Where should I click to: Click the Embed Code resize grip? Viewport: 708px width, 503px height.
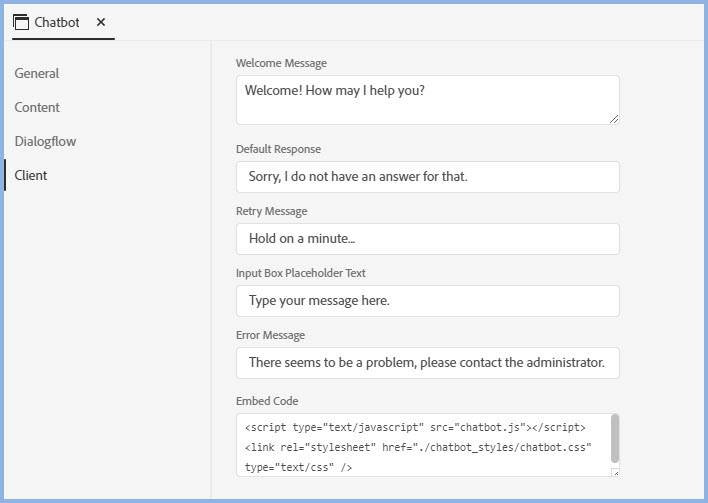tap(614, 472)
